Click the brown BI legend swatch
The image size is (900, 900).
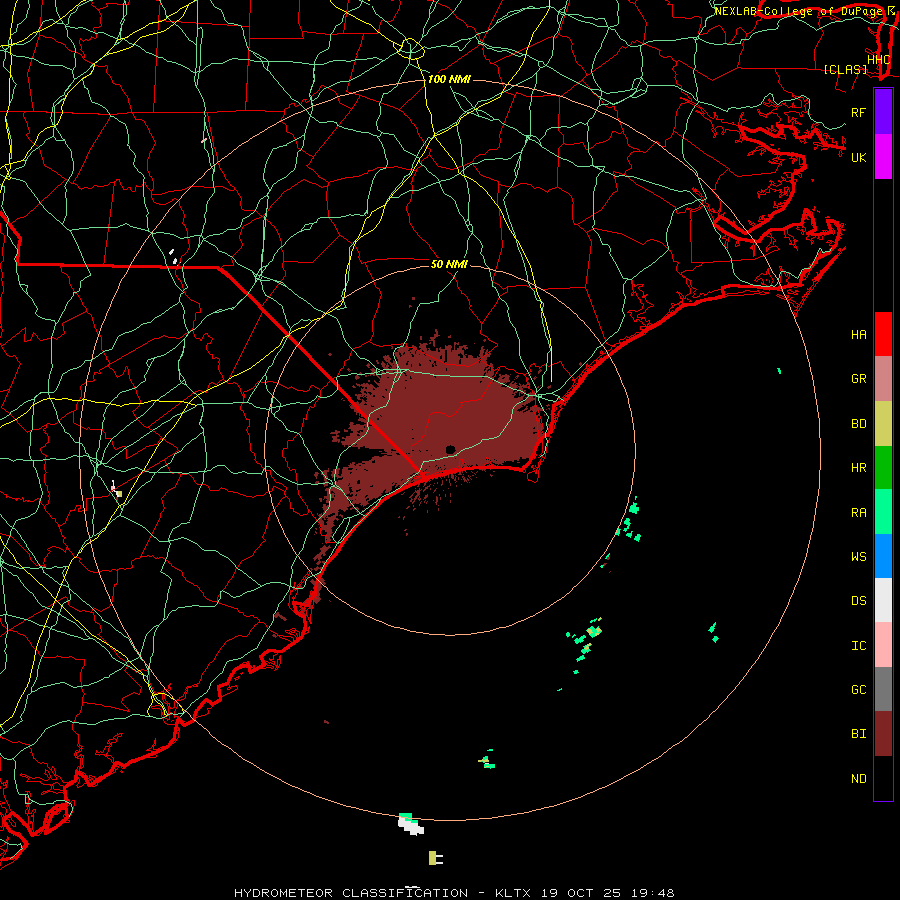tap(883, 734)
